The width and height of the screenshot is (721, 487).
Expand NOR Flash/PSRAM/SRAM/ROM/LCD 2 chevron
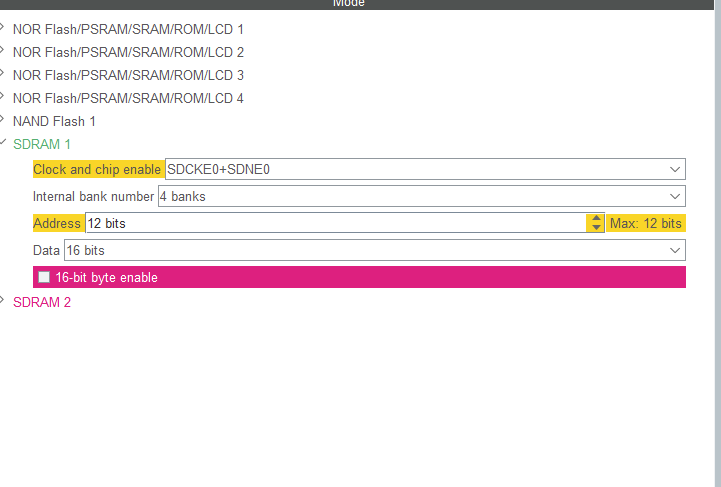click(2, 50)
